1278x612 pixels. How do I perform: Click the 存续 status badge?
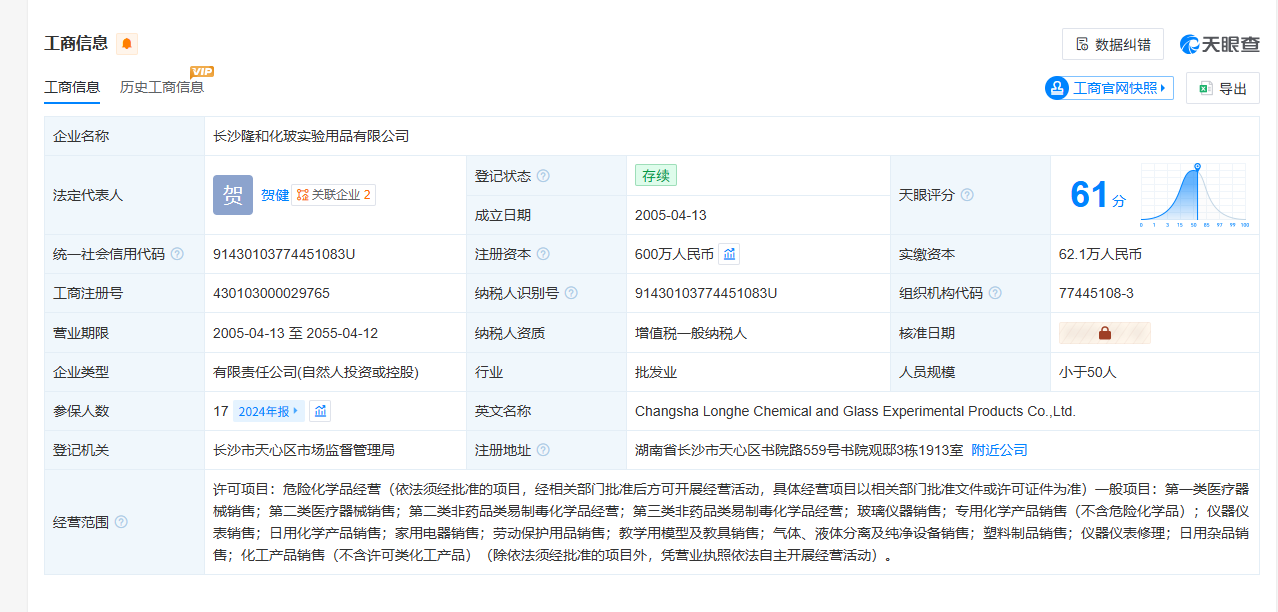point(656,175)
